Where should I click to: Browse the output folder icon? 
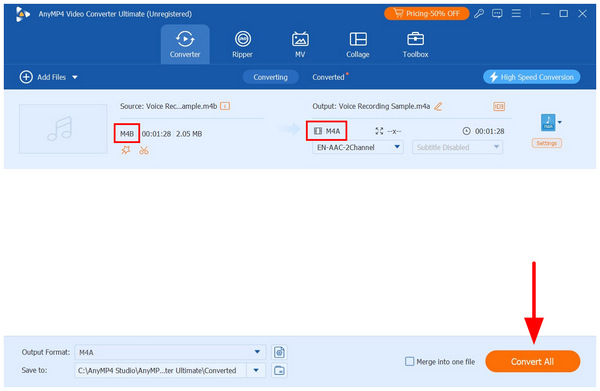pyautogui.click(x=279, y=370)
